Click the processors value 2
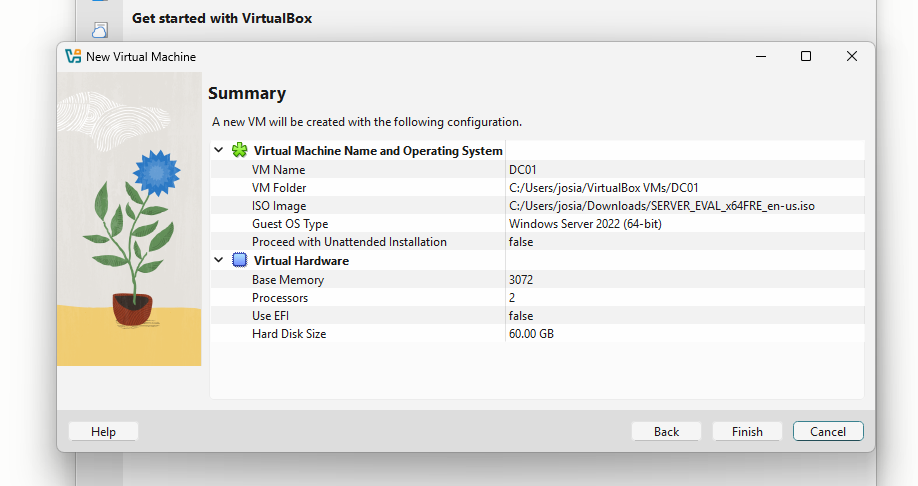Screen dimensions: 918x486 (512, 298)
